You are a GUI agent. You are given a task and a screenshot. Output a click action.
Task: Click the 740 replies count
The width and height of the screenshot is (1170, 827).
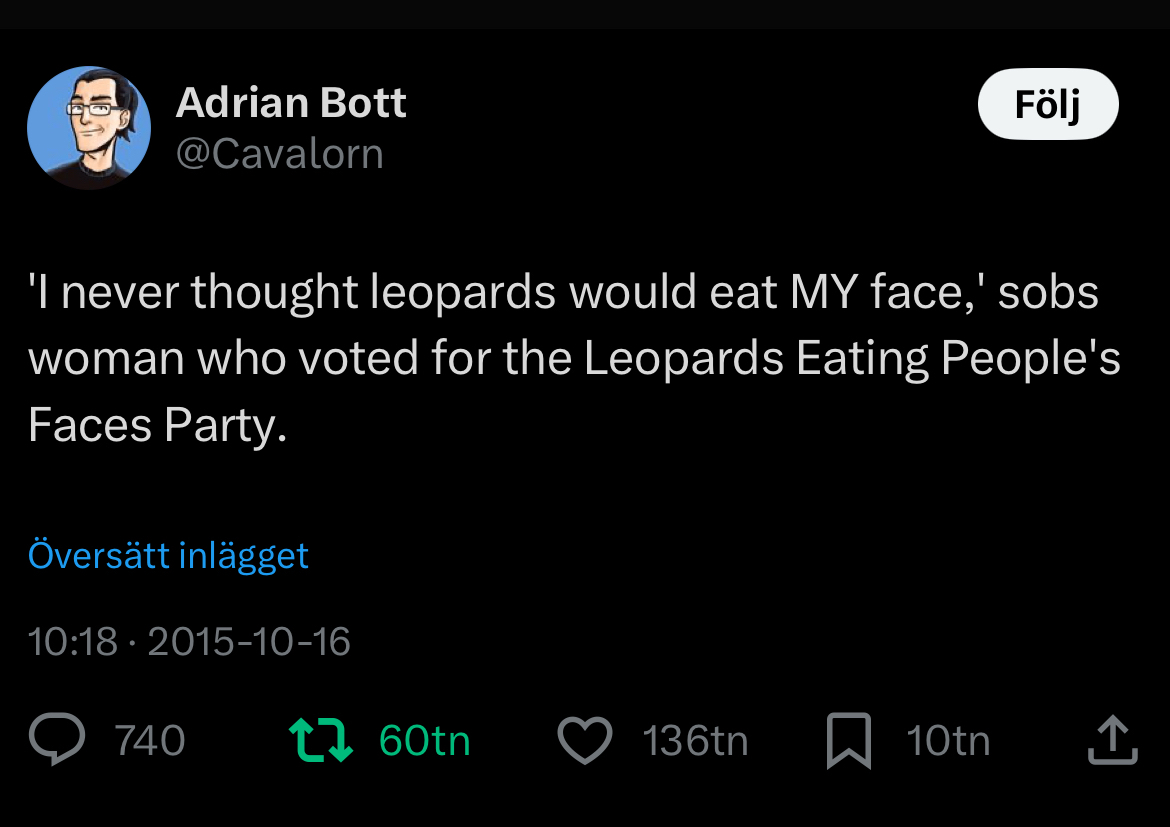[150, 741]
